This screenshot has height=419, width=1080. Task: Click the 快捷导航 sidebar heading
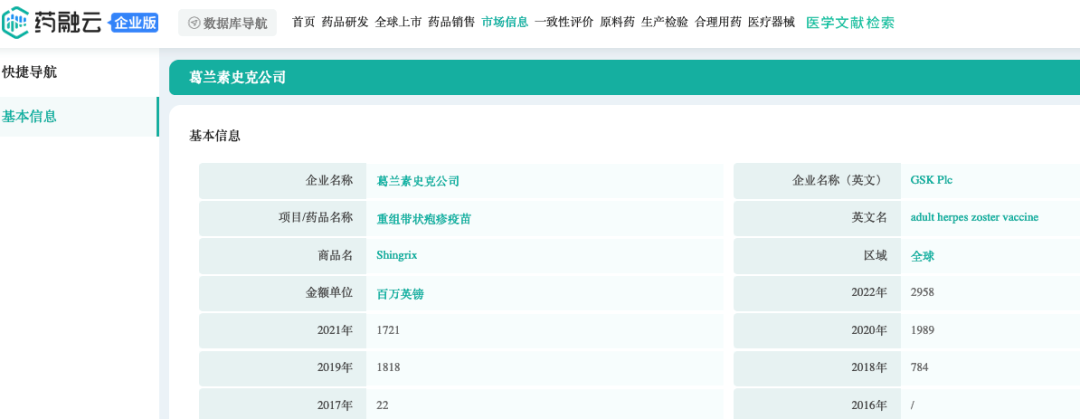[x=30, y=72]
